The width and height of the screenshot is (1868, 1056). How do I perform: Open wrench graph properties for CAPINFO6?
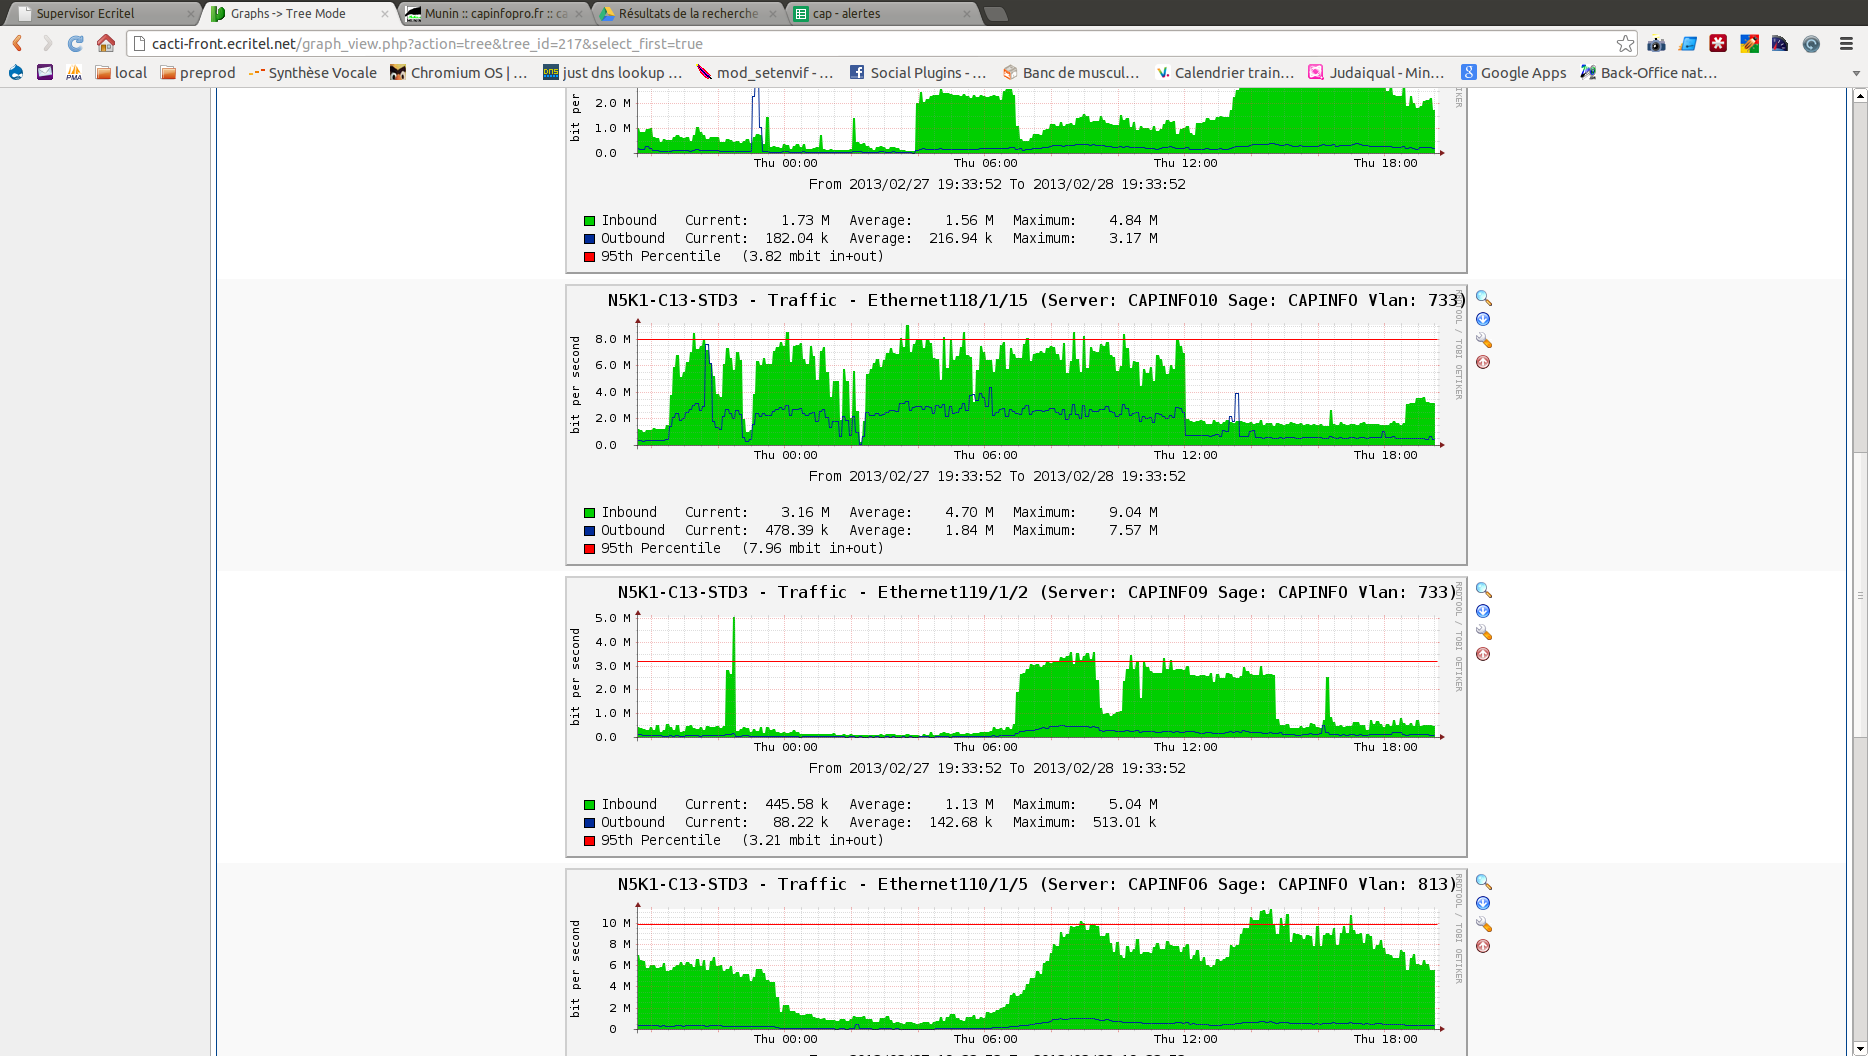click(x=1483, y=925)
